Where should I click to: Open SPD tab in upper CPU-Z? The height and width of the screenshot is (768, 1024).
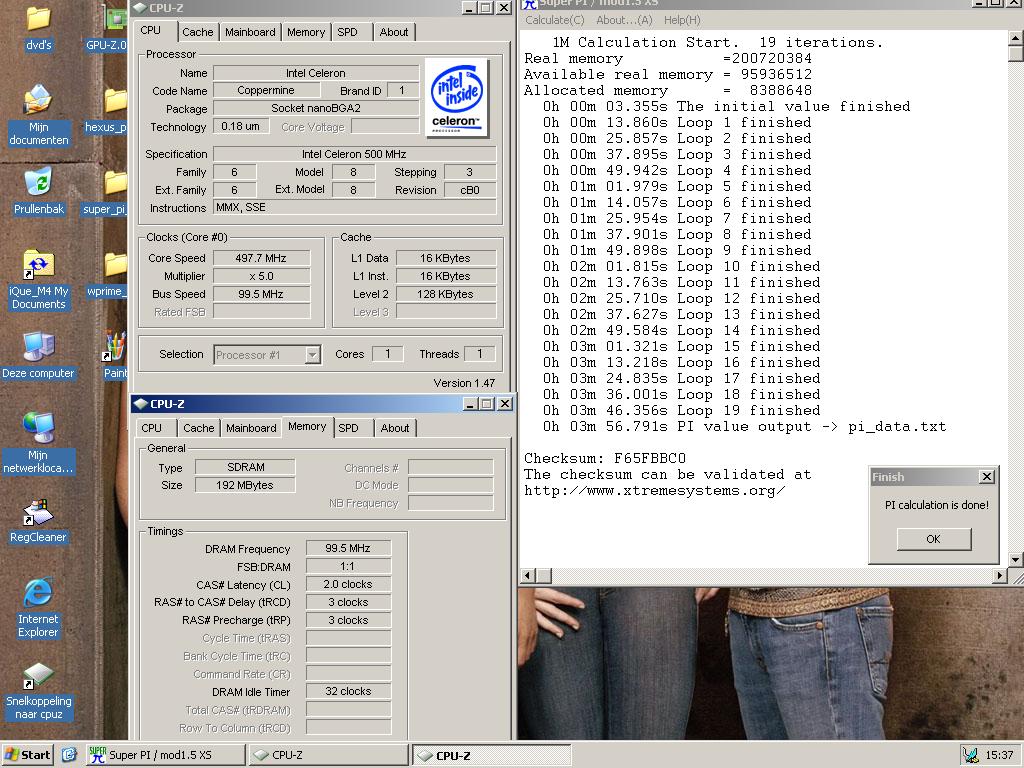point(347,32)
